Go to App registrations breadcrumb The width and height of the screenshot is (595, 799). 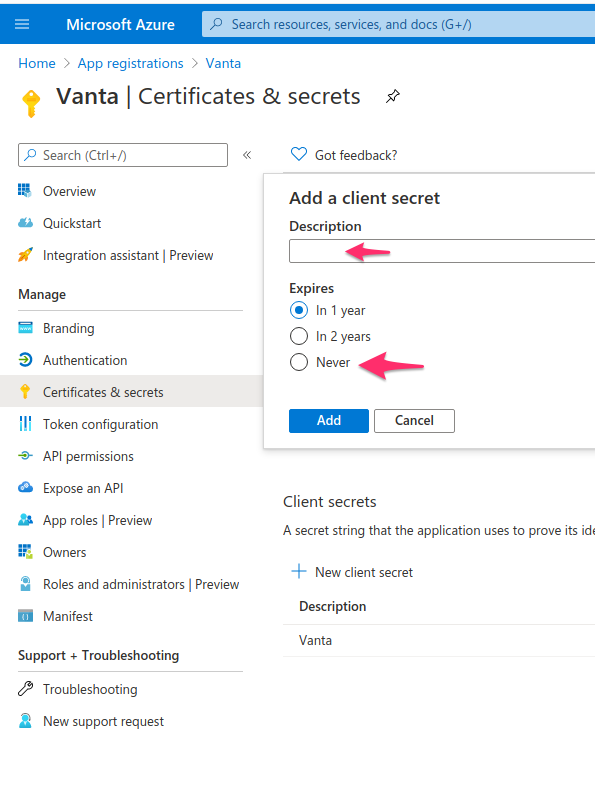point(130,63)
